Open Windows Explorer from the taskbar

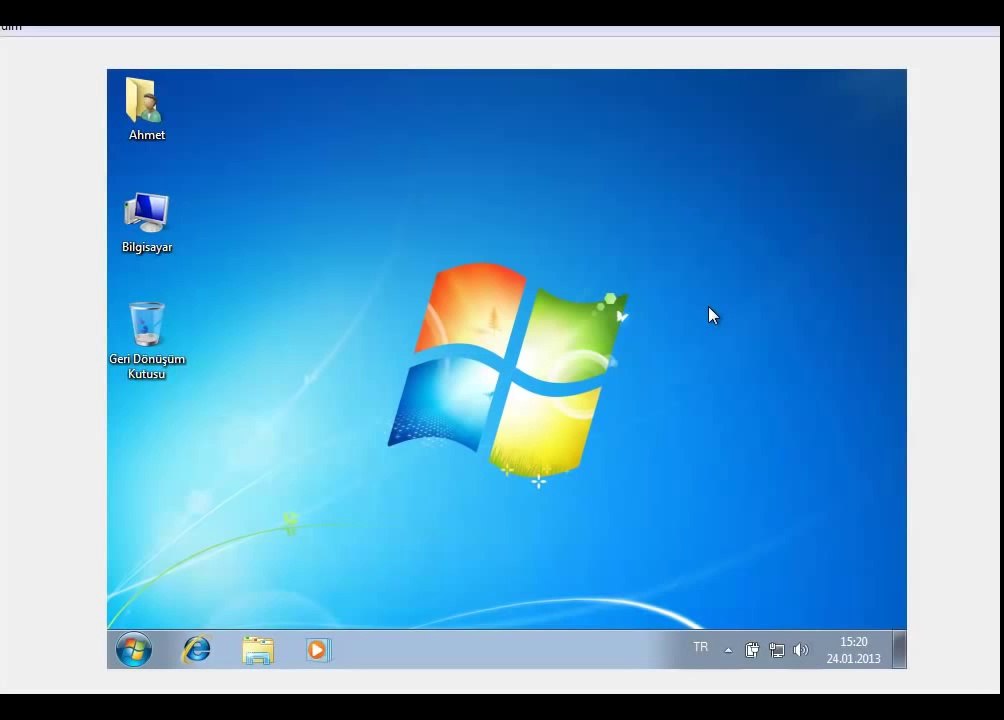[x=258, y=650]
